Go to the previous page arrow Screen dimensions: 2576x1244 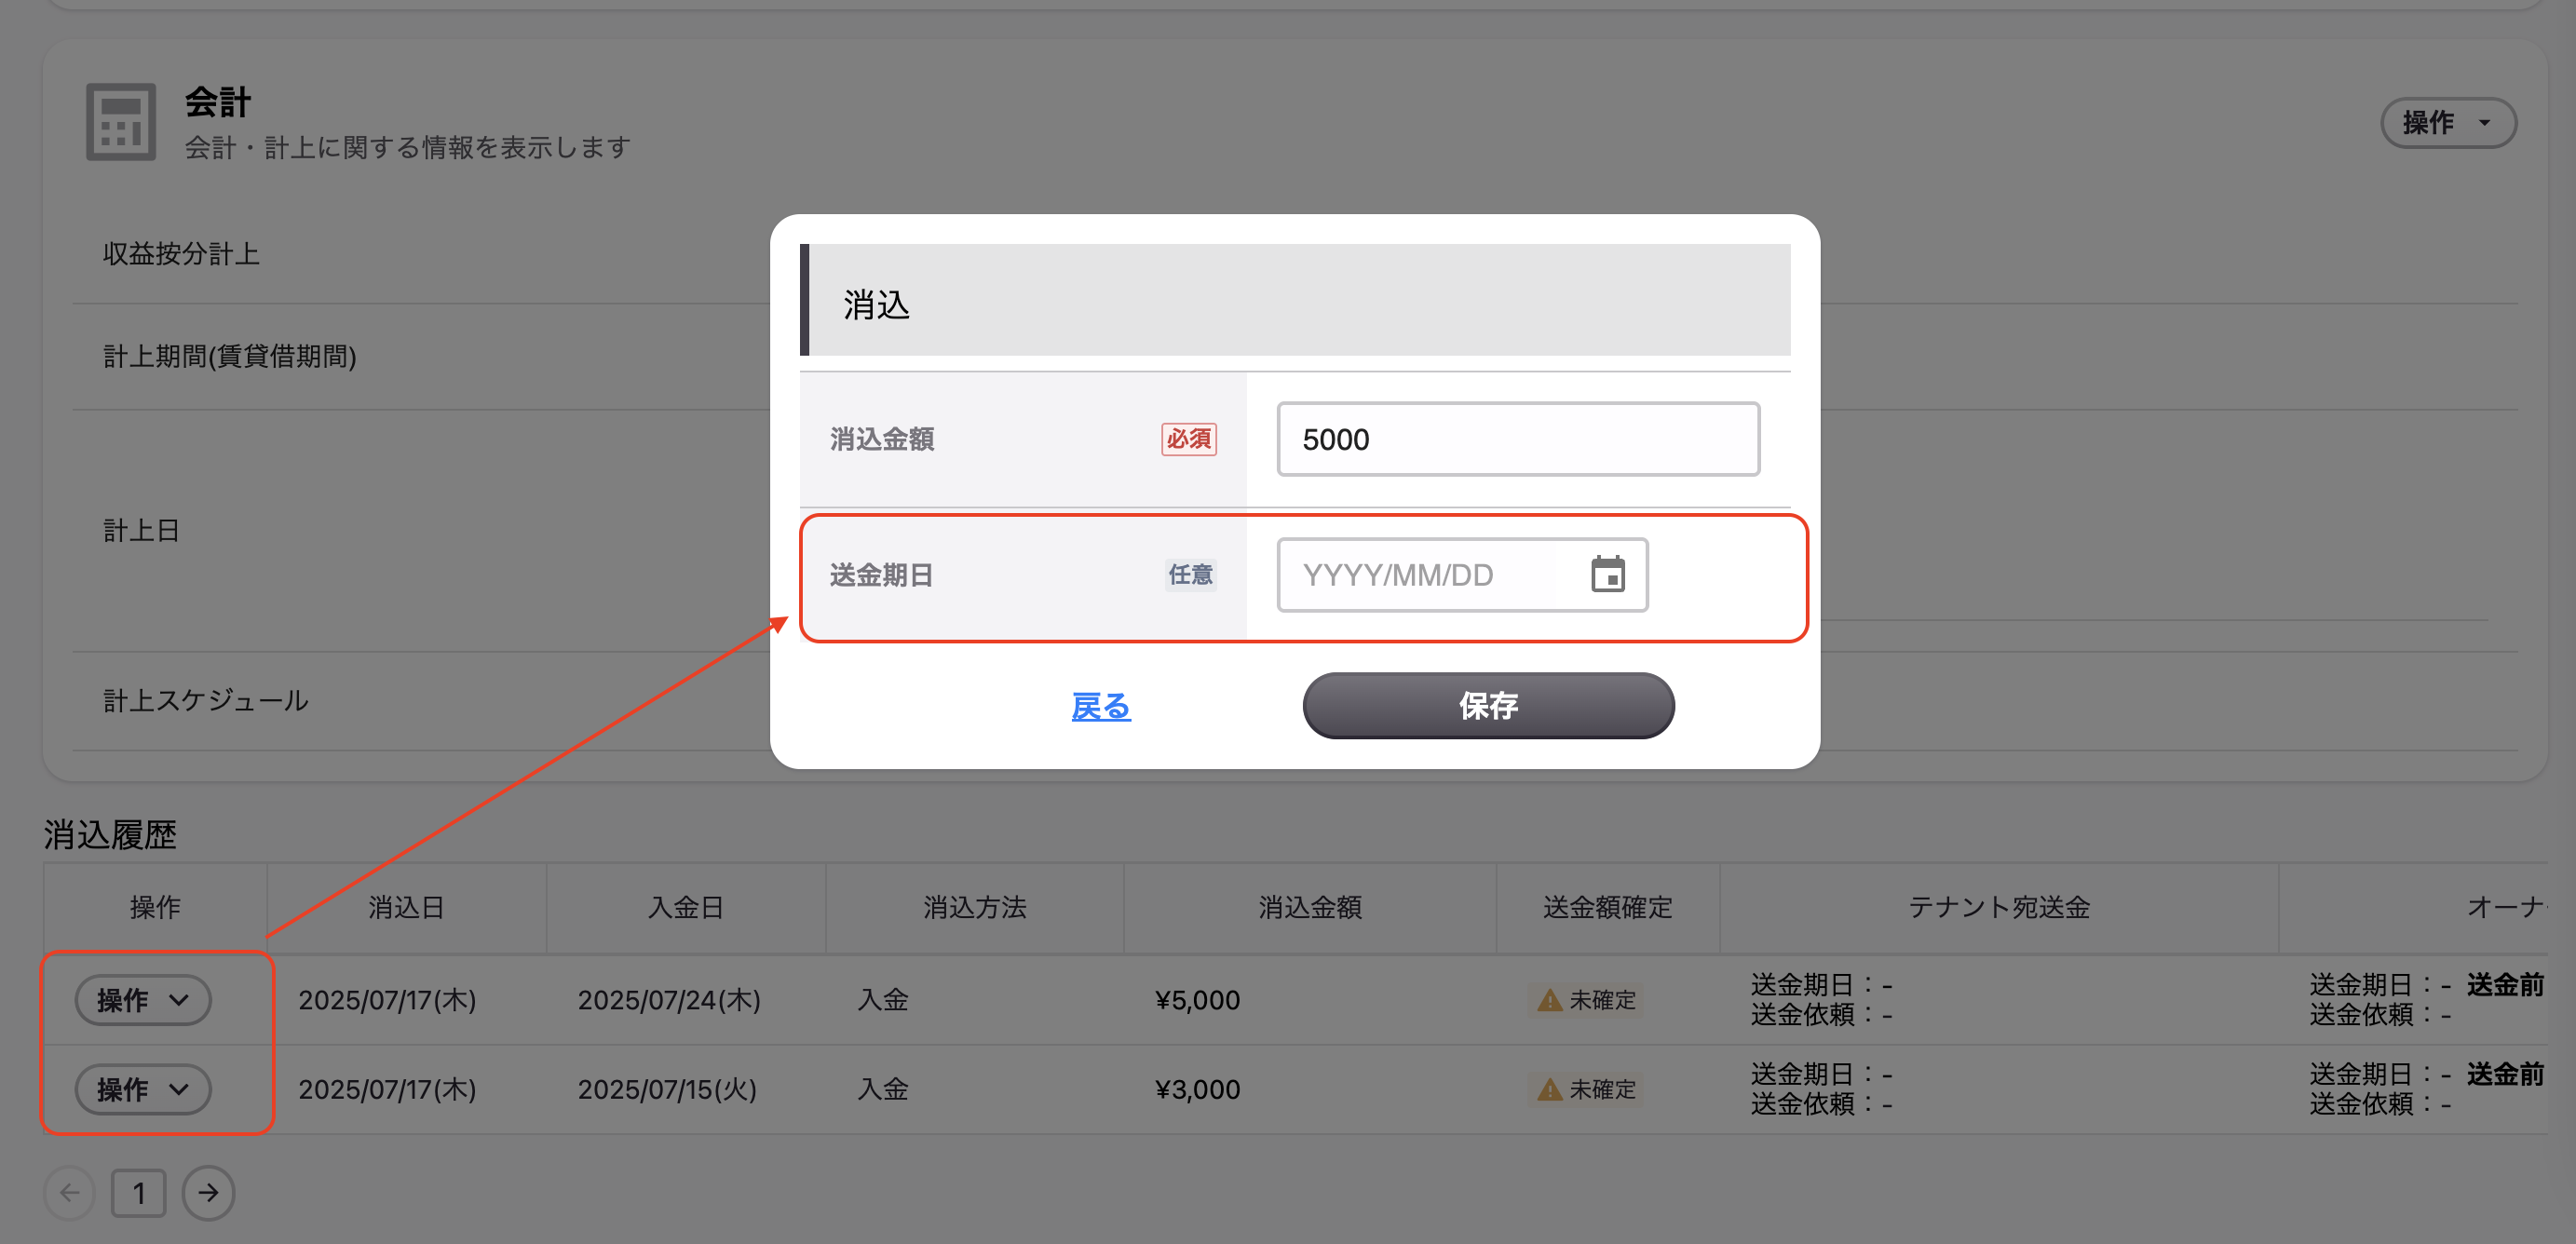point(69,1192)
